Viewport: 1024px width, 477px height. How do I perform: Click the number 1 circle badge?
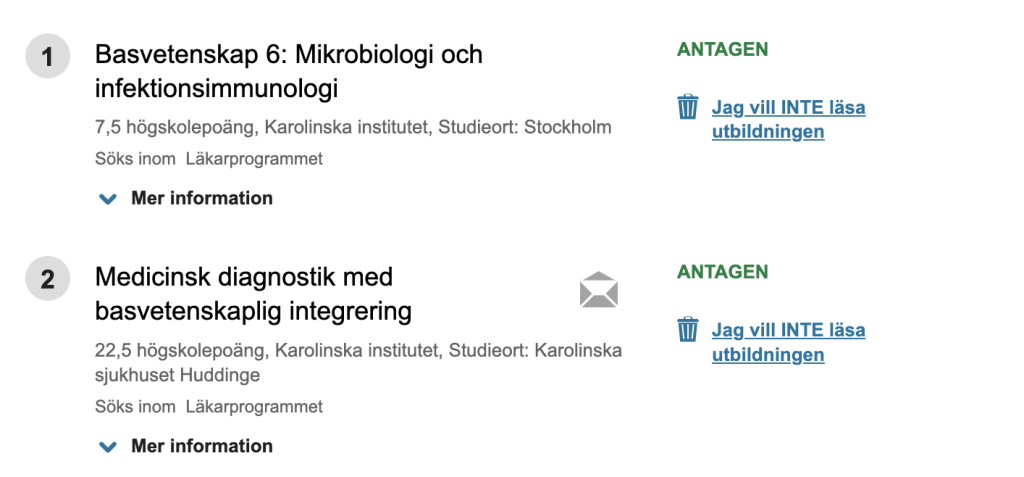point(47,57)
